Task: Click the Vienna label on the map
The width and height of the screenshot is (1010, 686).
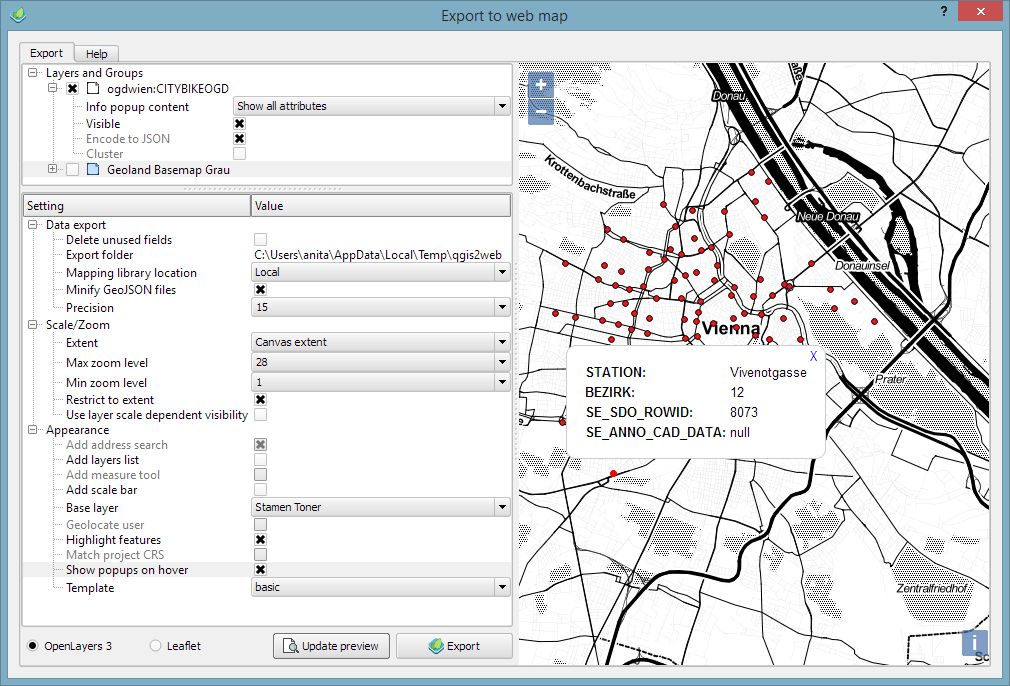Action: pos(731,328)
